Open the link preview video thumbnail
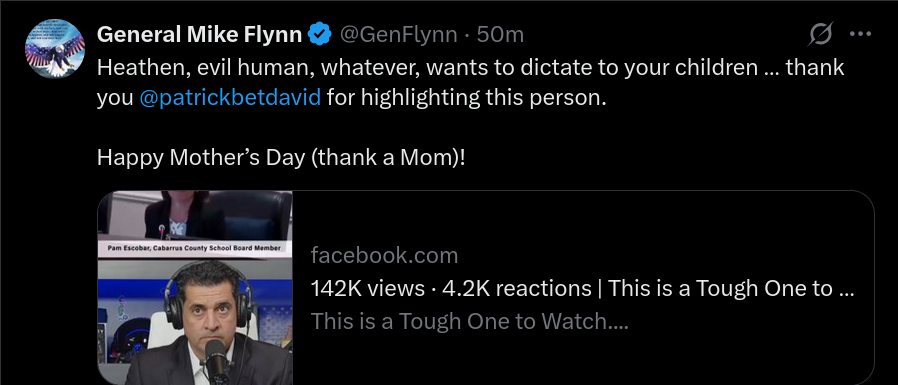The height and width of the screenshot is (385, 898). tap(195, 288)
